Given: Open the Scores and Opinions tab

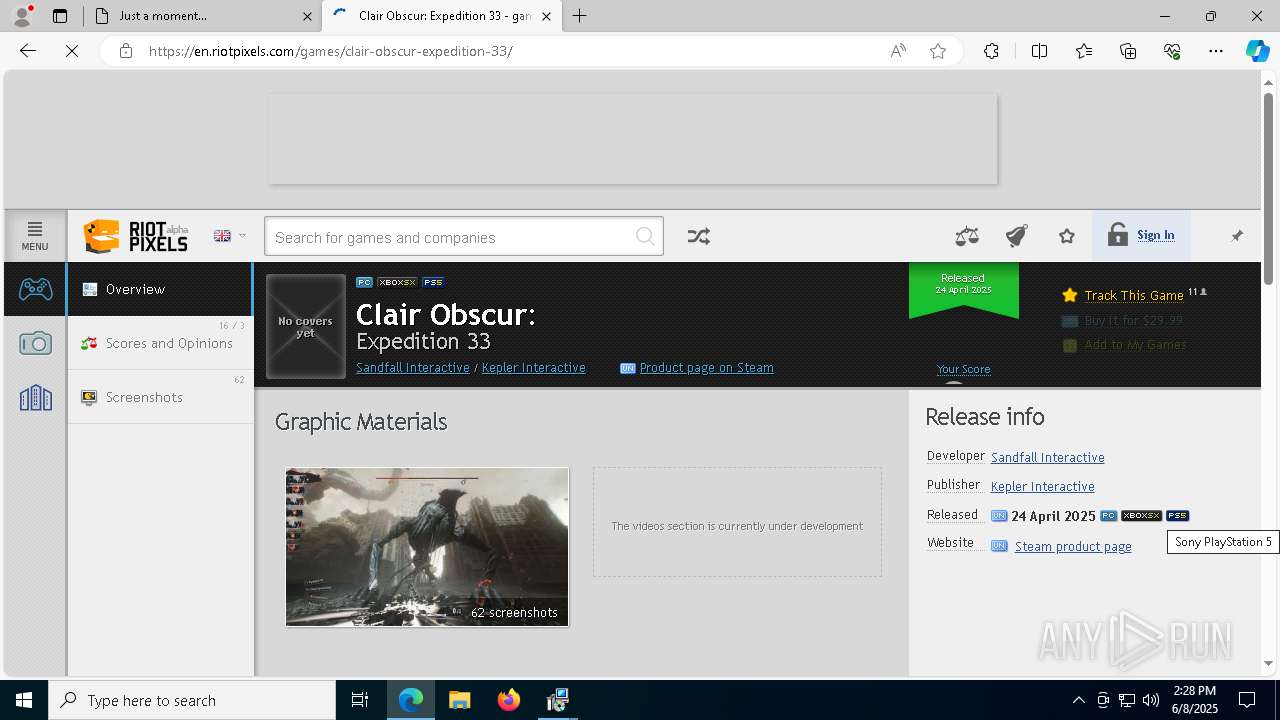Looking at the screenshot, I should point(160,343).
